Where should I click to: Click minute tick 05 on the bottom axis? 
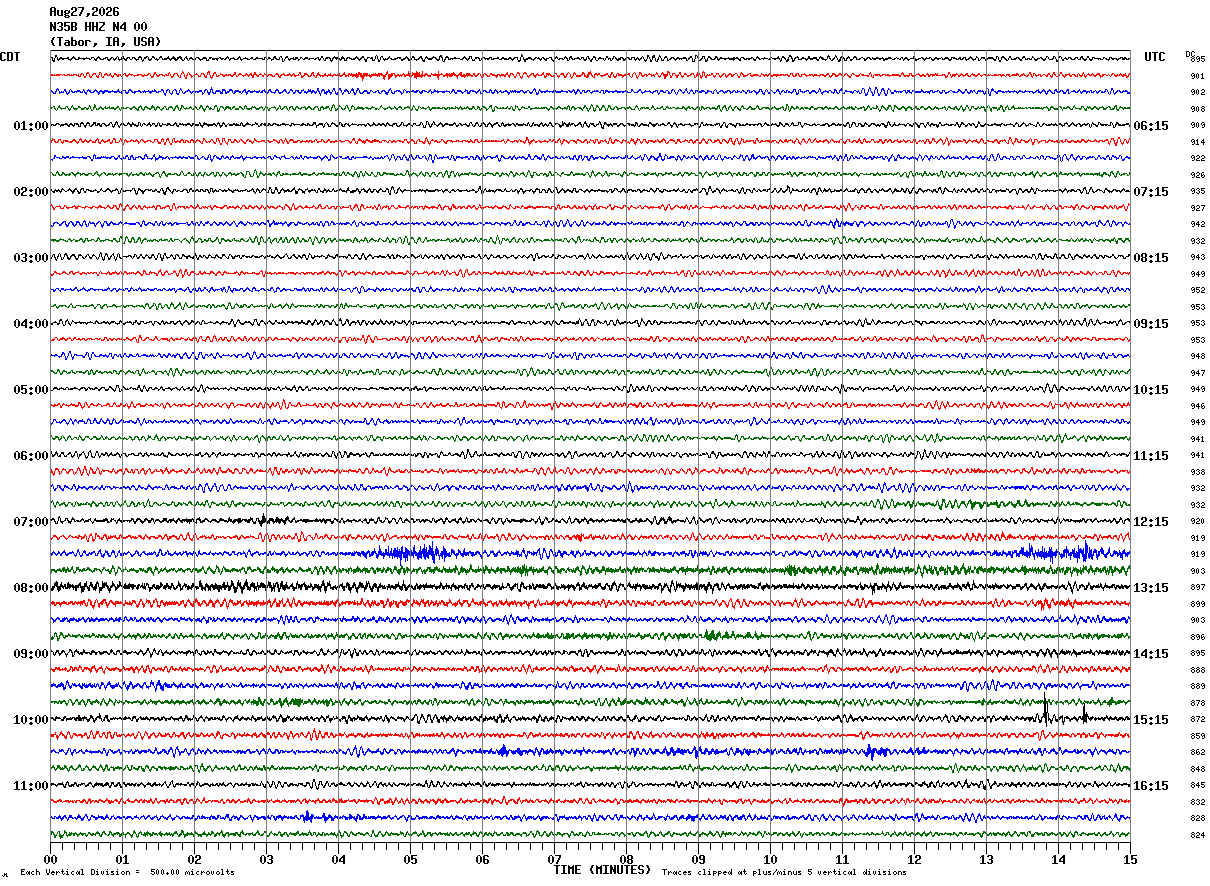point(410,859)
